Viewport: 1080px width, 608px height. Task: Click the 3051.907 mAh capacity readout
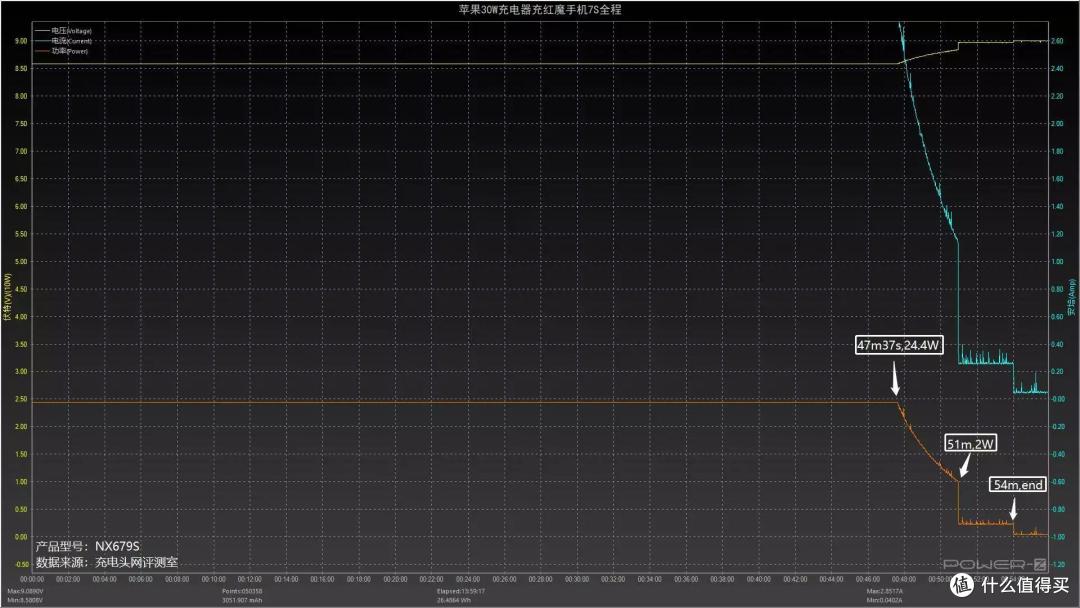click(242, 600)
